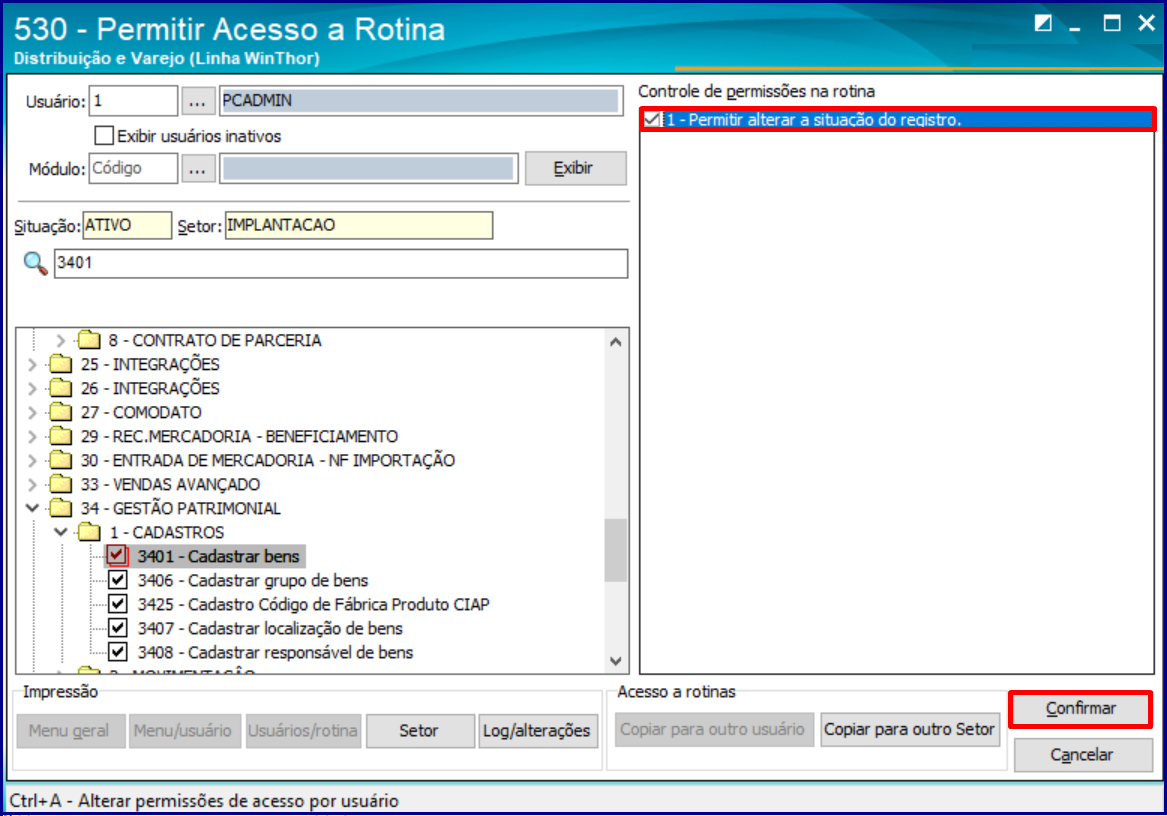This screenshot has width=1167, height=816.
Task: Close the Permitir Acesso a Rotina window
Action: click(1147, 23)
